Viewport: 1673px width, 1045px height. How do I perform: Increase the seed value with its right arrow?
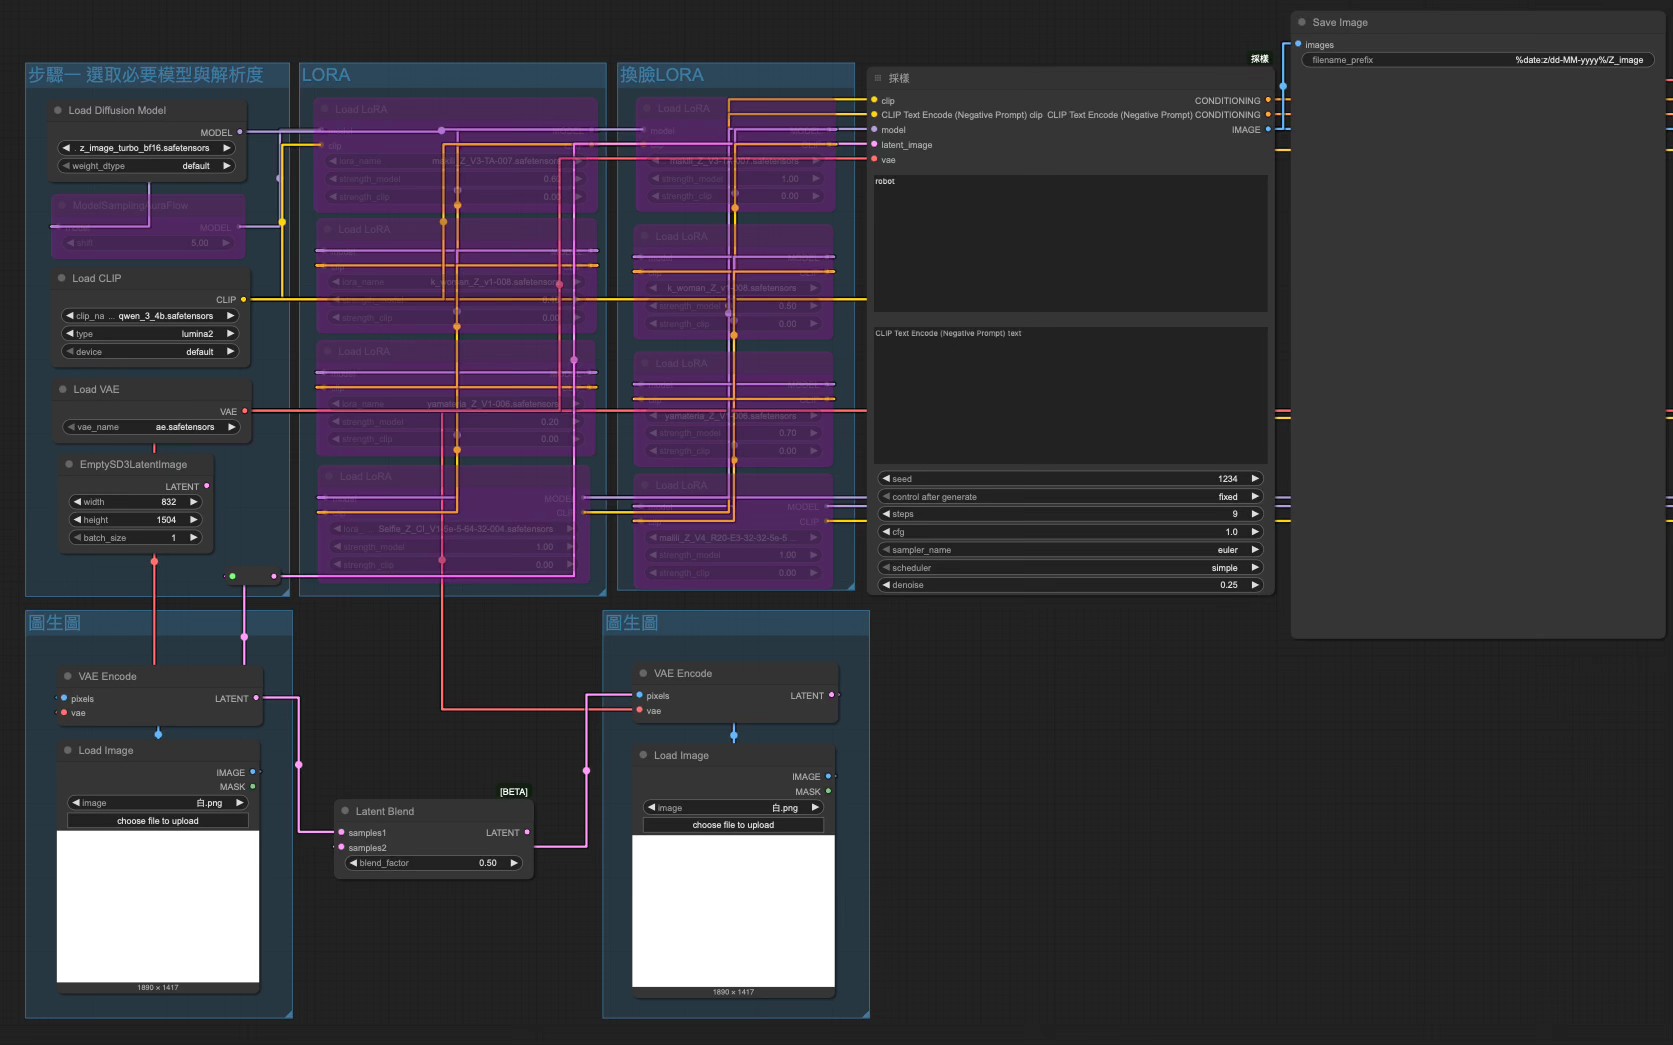[1255, 479]
